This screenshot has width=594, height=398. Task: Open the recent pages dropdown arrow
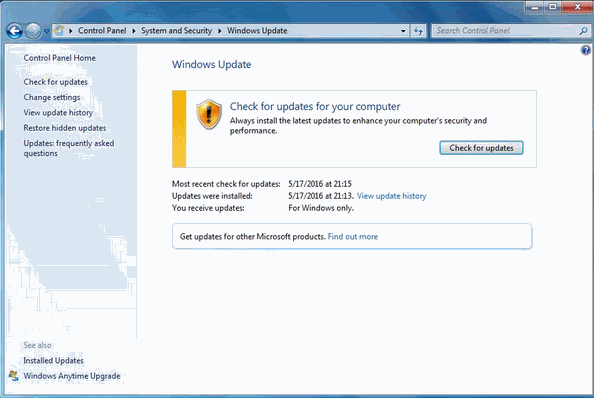click(x=46, y=31)
